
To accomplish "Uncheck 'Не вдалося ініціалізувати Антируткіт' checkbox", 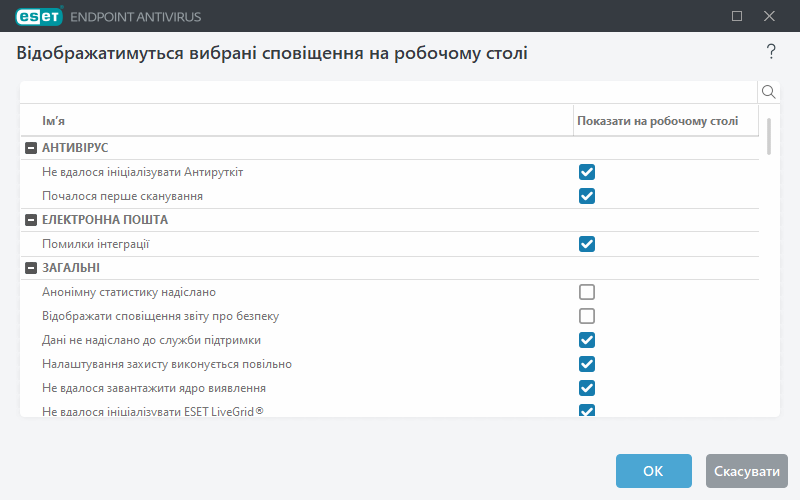I will [x=587, y=172].
